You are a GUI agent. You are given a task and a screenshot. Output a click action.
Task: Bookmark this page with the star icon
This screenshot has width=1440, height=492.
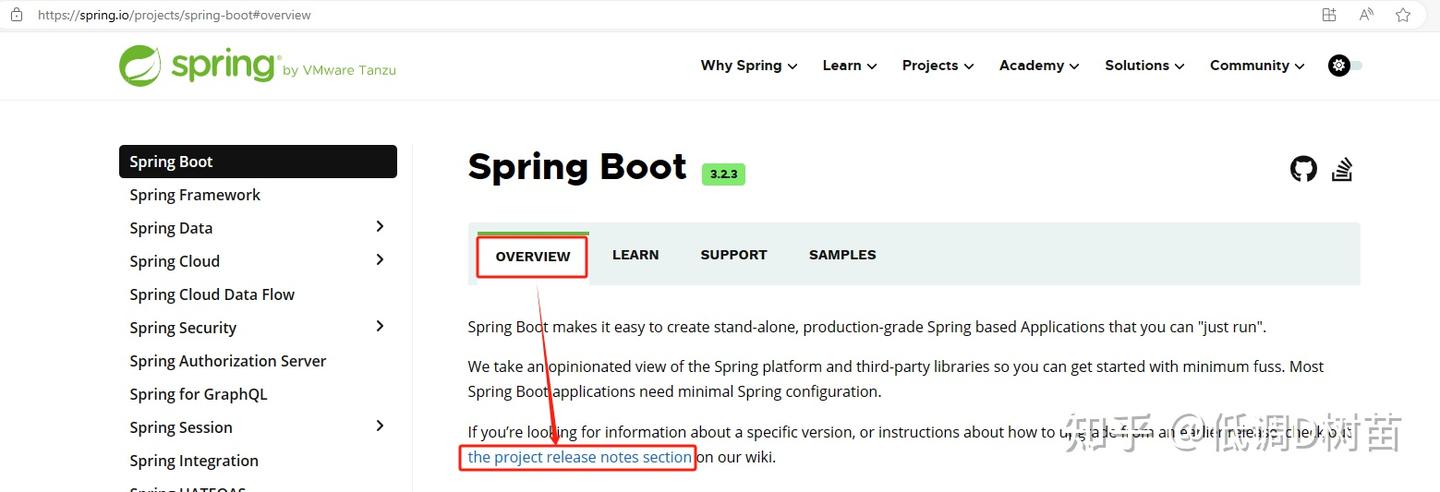tap(1403, 15)
